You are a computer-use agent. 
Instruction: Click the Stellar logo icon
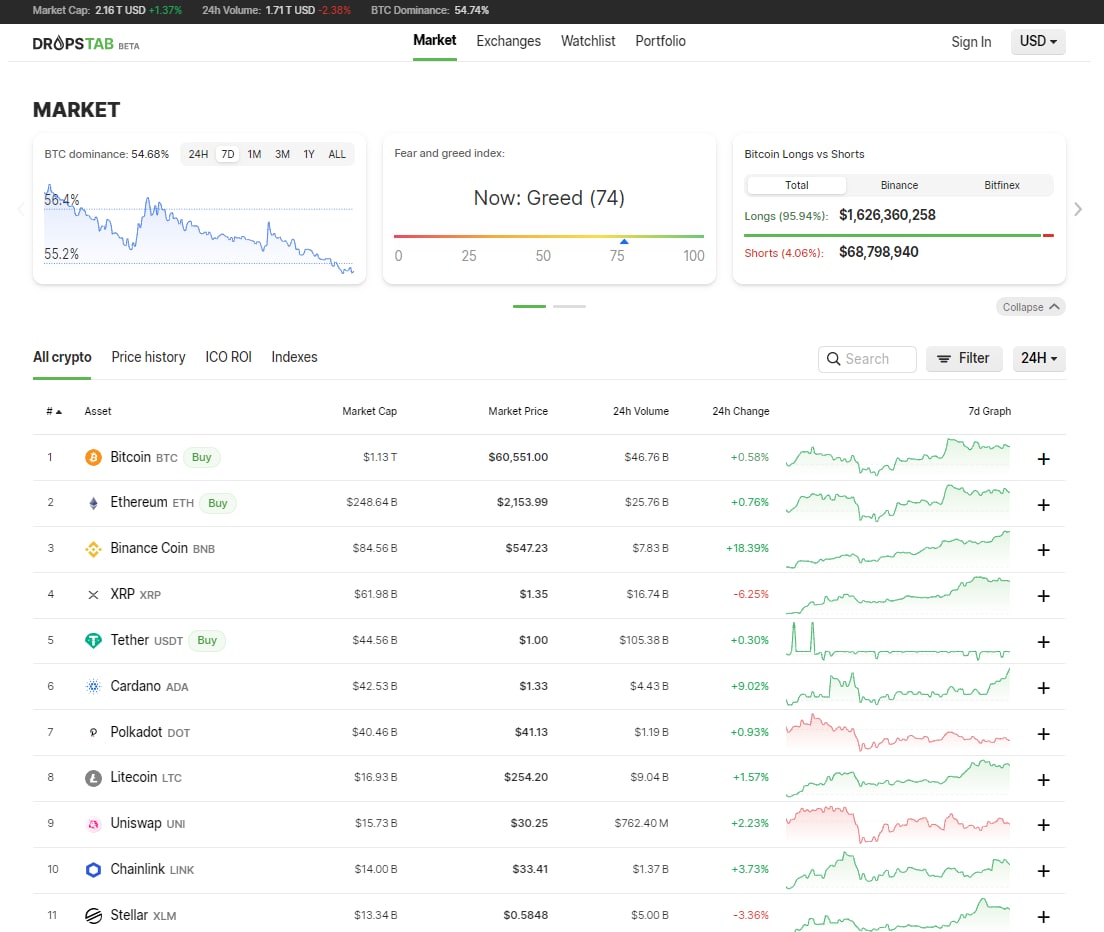point(93,915)
